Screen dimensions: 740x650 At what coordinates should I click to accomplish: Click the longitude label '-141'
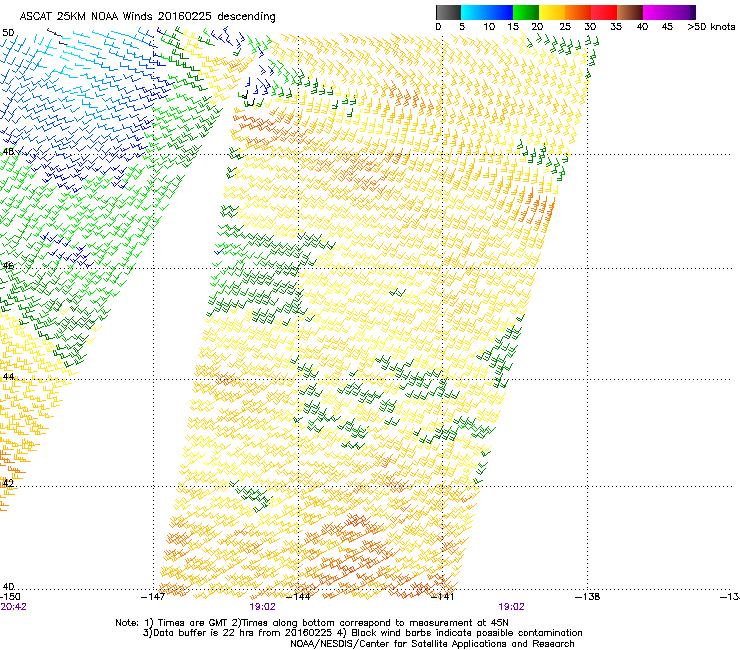443,597
